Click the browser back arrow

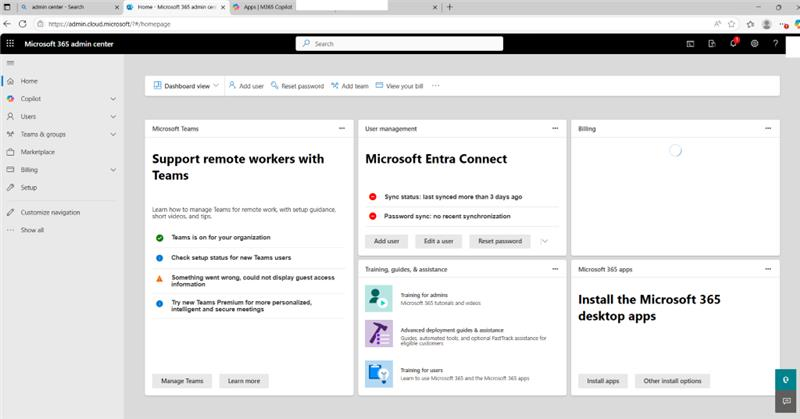click(7, 24)
